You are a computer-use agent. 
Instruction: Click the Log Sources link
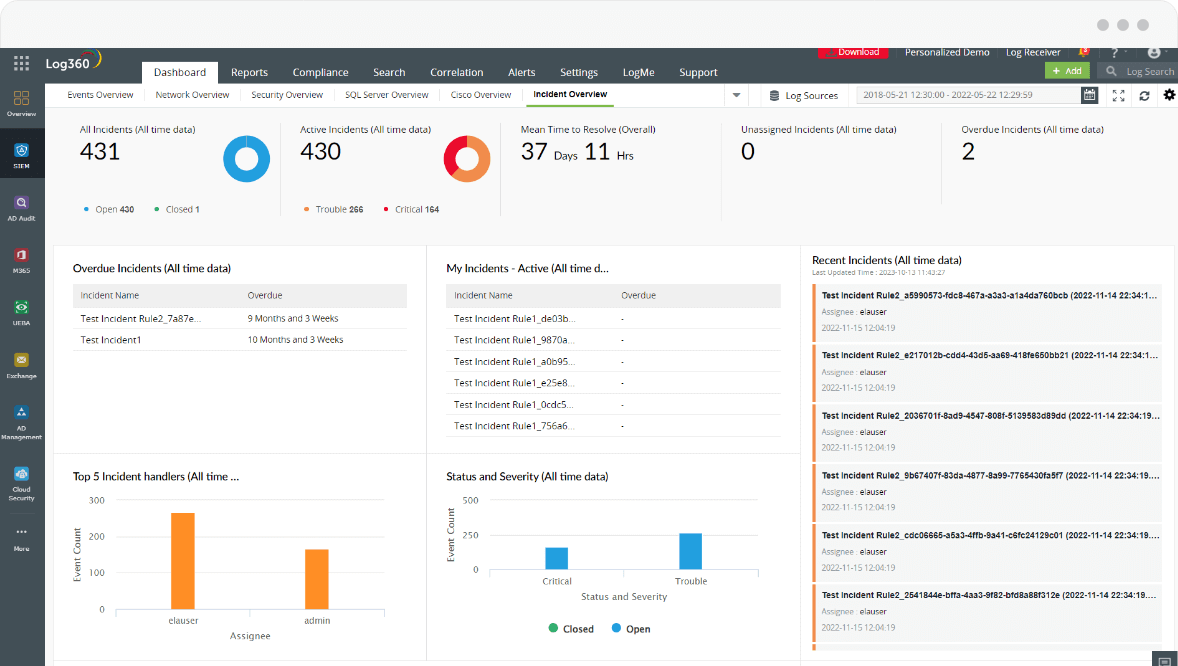[x=804, y=96]
